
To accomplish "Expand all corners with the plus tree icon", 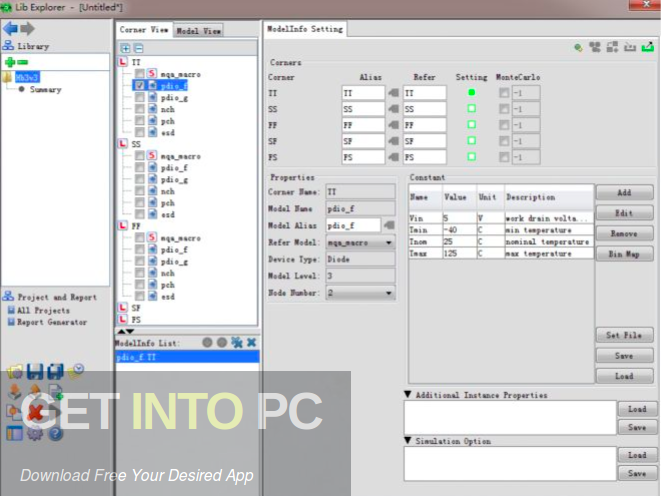I will coord(125,48).
